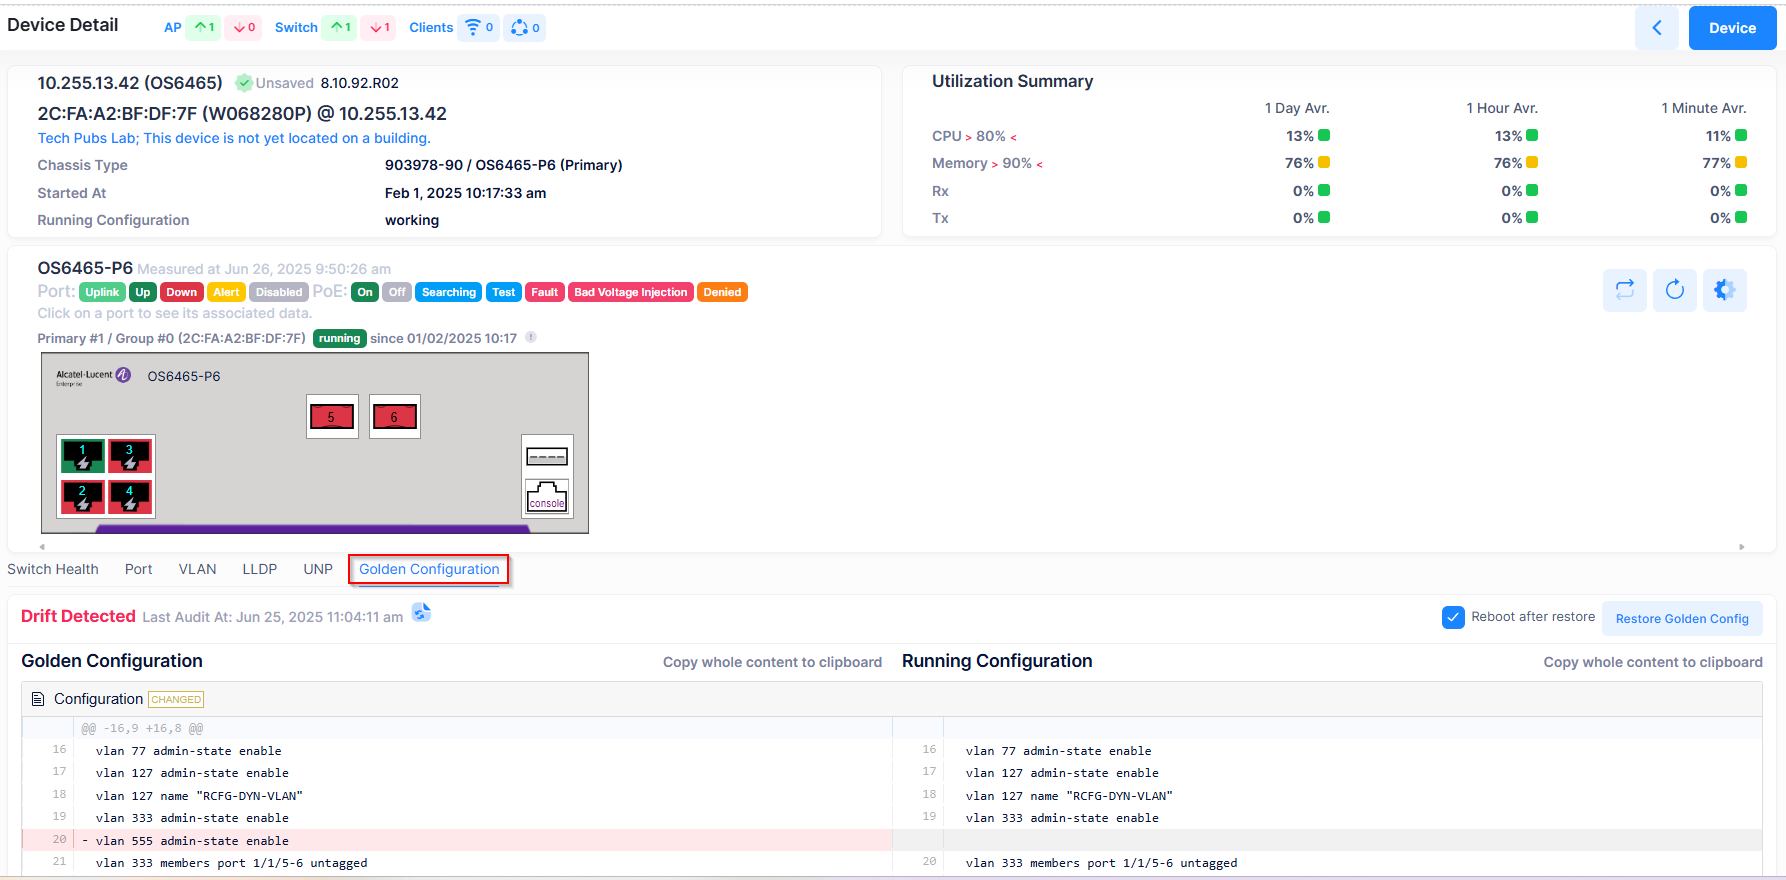Click the yellow Alert port legend badge

pyautogui.click(x=226, y=292)
